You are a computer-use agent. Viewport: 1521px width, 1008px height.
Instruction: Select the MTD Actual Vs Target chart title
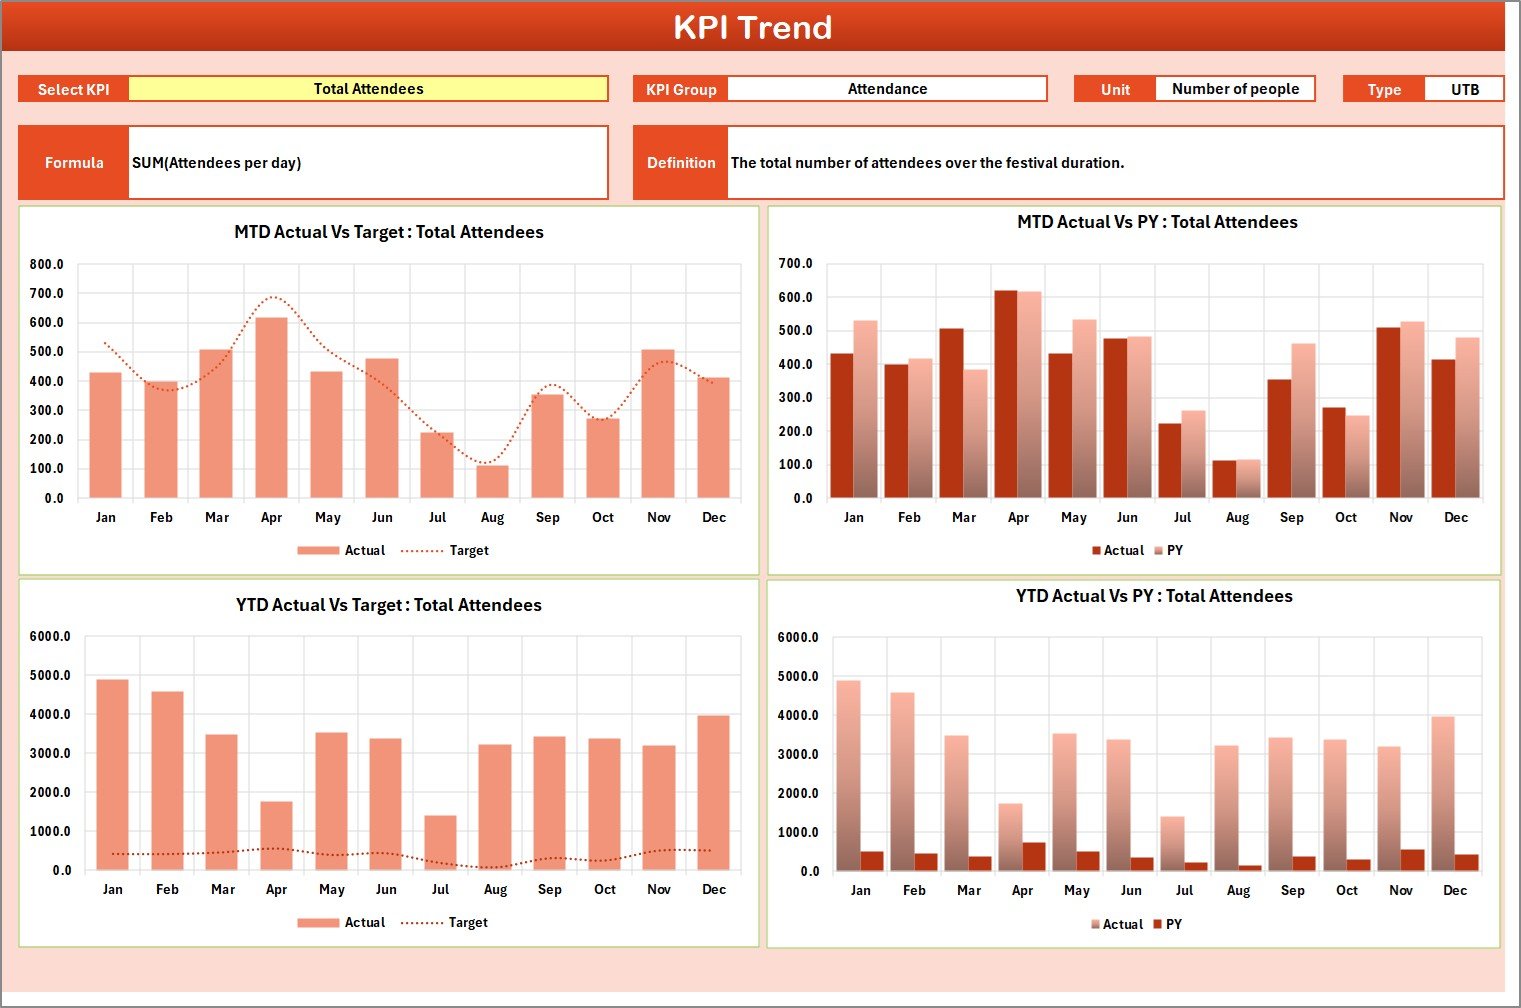[388, 231]
